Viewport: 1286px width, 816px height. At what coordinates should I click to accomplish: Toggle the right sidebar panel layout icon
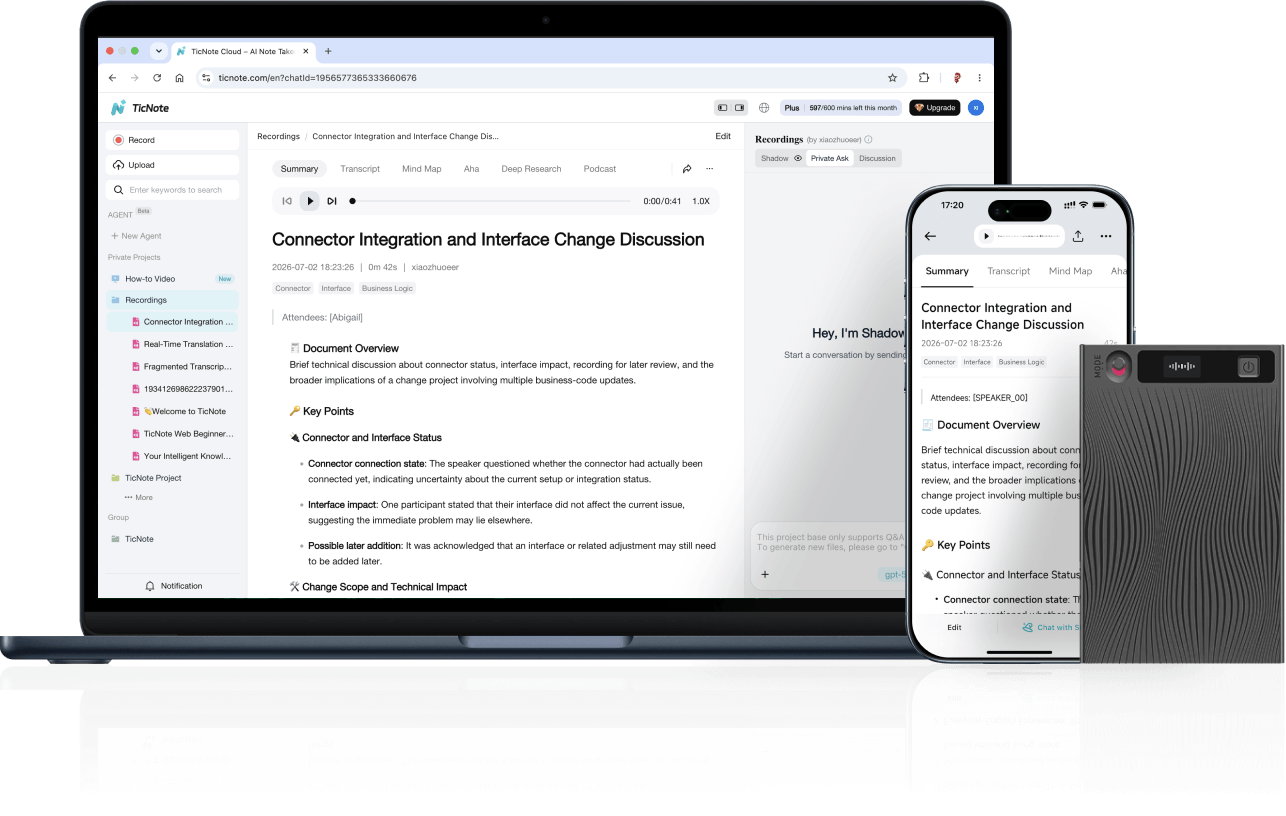click(x=740, y=108)
